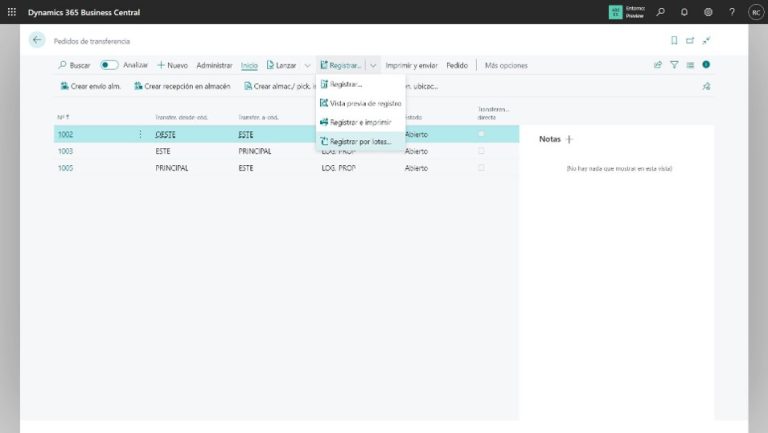Open the settings gear
The image size is (768, 433).
click(x=708, y=12)
